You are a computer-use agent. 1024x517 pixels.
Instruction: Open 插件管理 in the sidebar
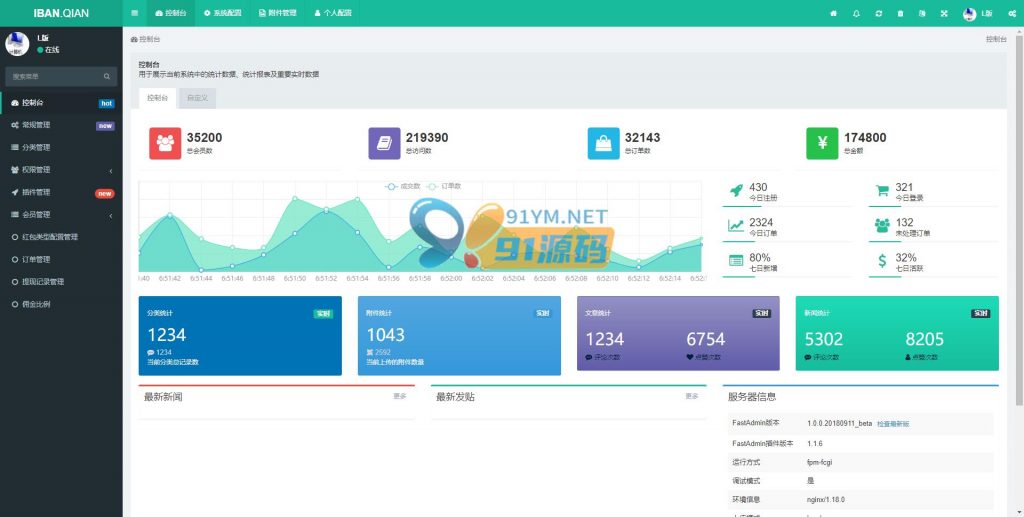click(x=61, y=193)
